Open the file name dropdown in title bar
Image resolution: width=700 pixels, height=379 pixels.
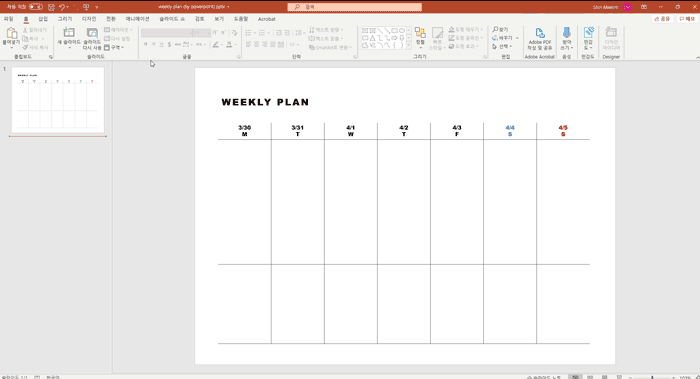[x=228, y=7]
